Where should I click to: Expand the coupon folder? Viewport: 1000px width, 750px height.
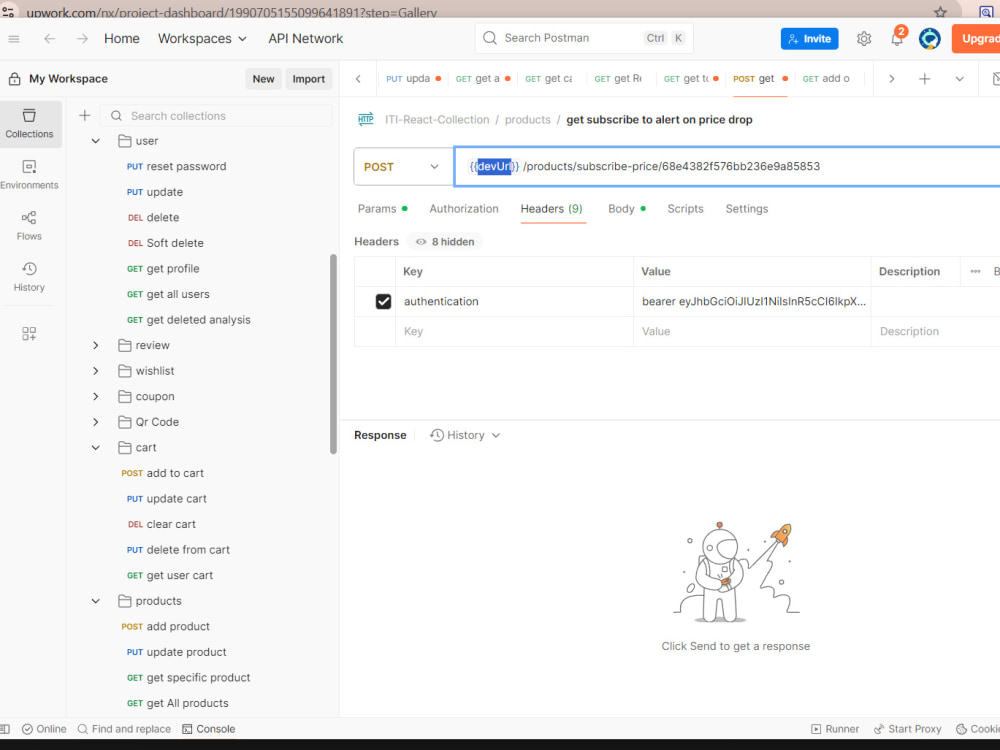(96, 396)
